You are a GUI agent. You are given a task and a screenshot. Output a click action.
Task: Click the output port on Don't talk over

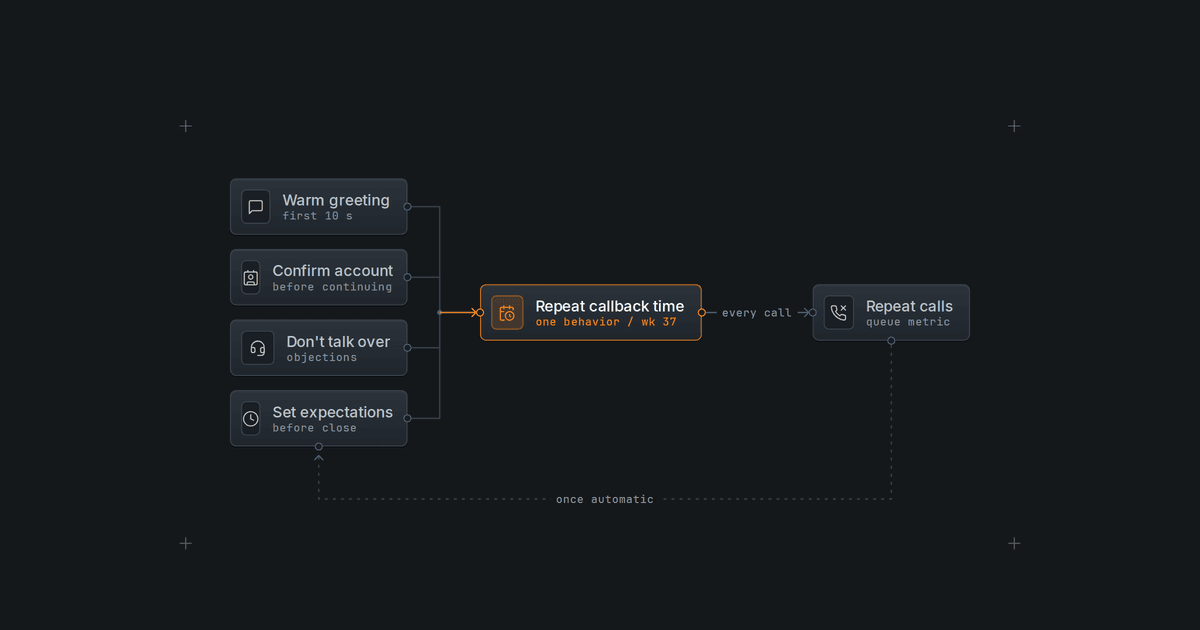[x=407, y=348]
